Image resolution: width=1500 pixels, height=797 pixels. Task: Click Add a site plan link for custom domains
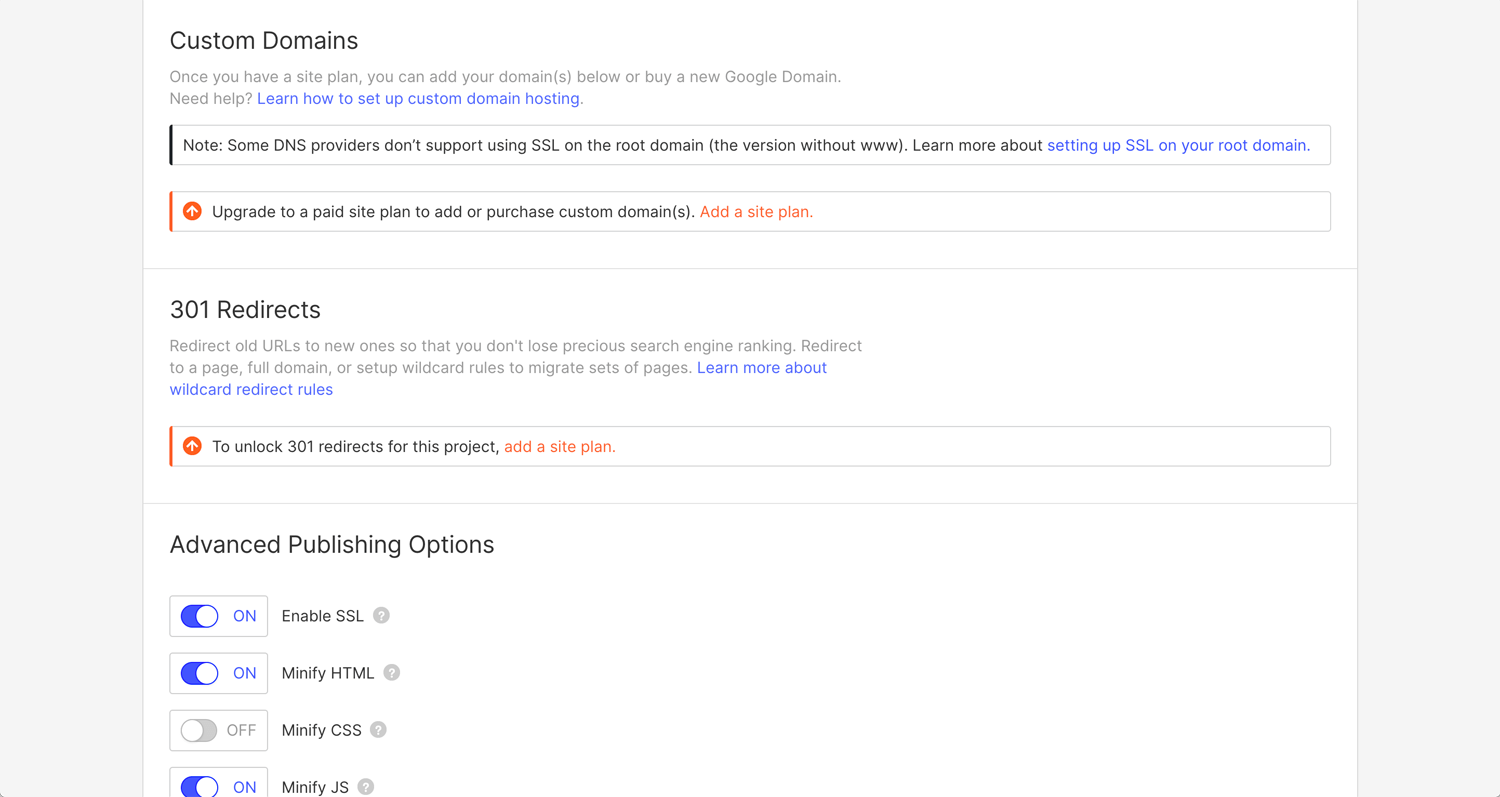756,212
